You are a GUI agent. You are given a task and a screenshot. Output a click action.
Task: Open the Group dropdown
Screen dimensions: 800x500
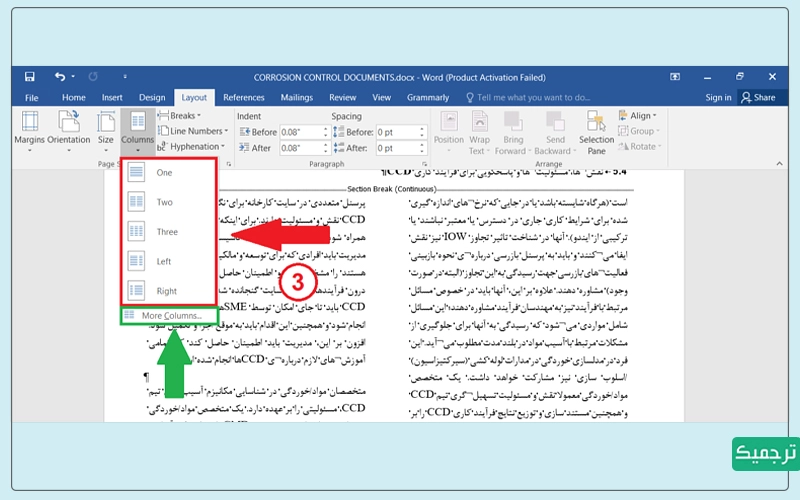point(639,131)
